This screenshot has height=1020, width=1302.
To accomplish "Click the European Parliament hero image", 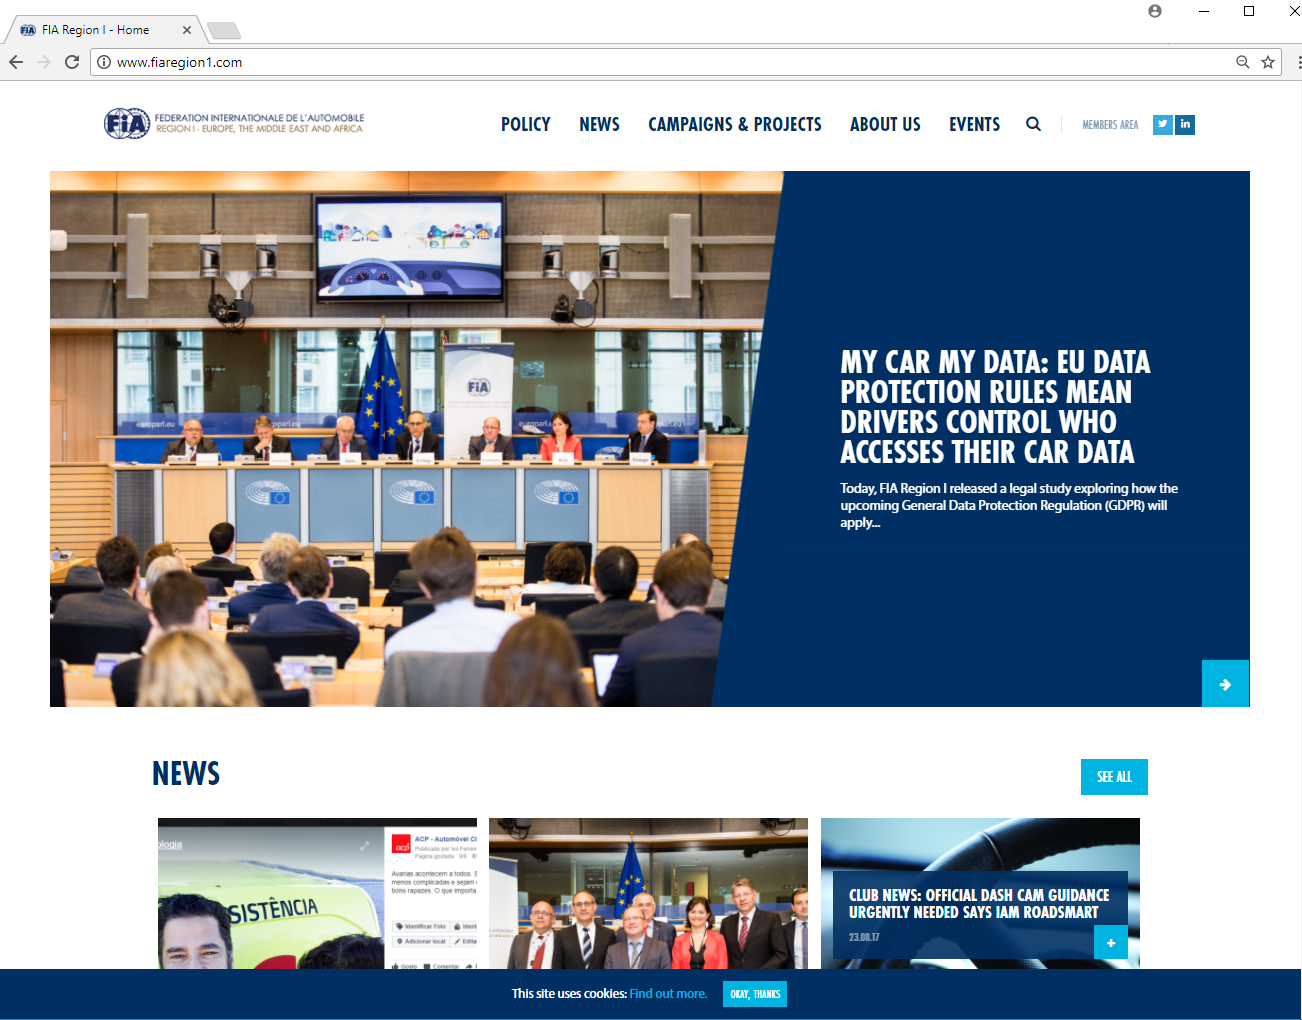I will coord(410,439).
